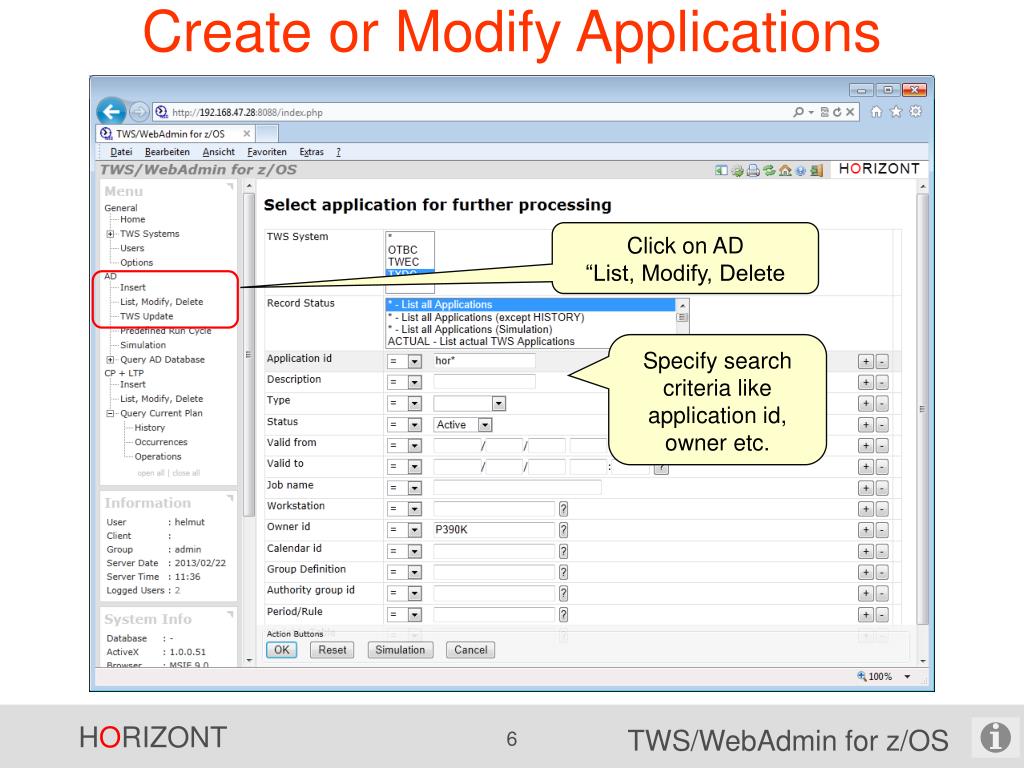Click the Cancel button
Image resolution: width=1024 pixels, height=768 pixels.
(471, 650)
